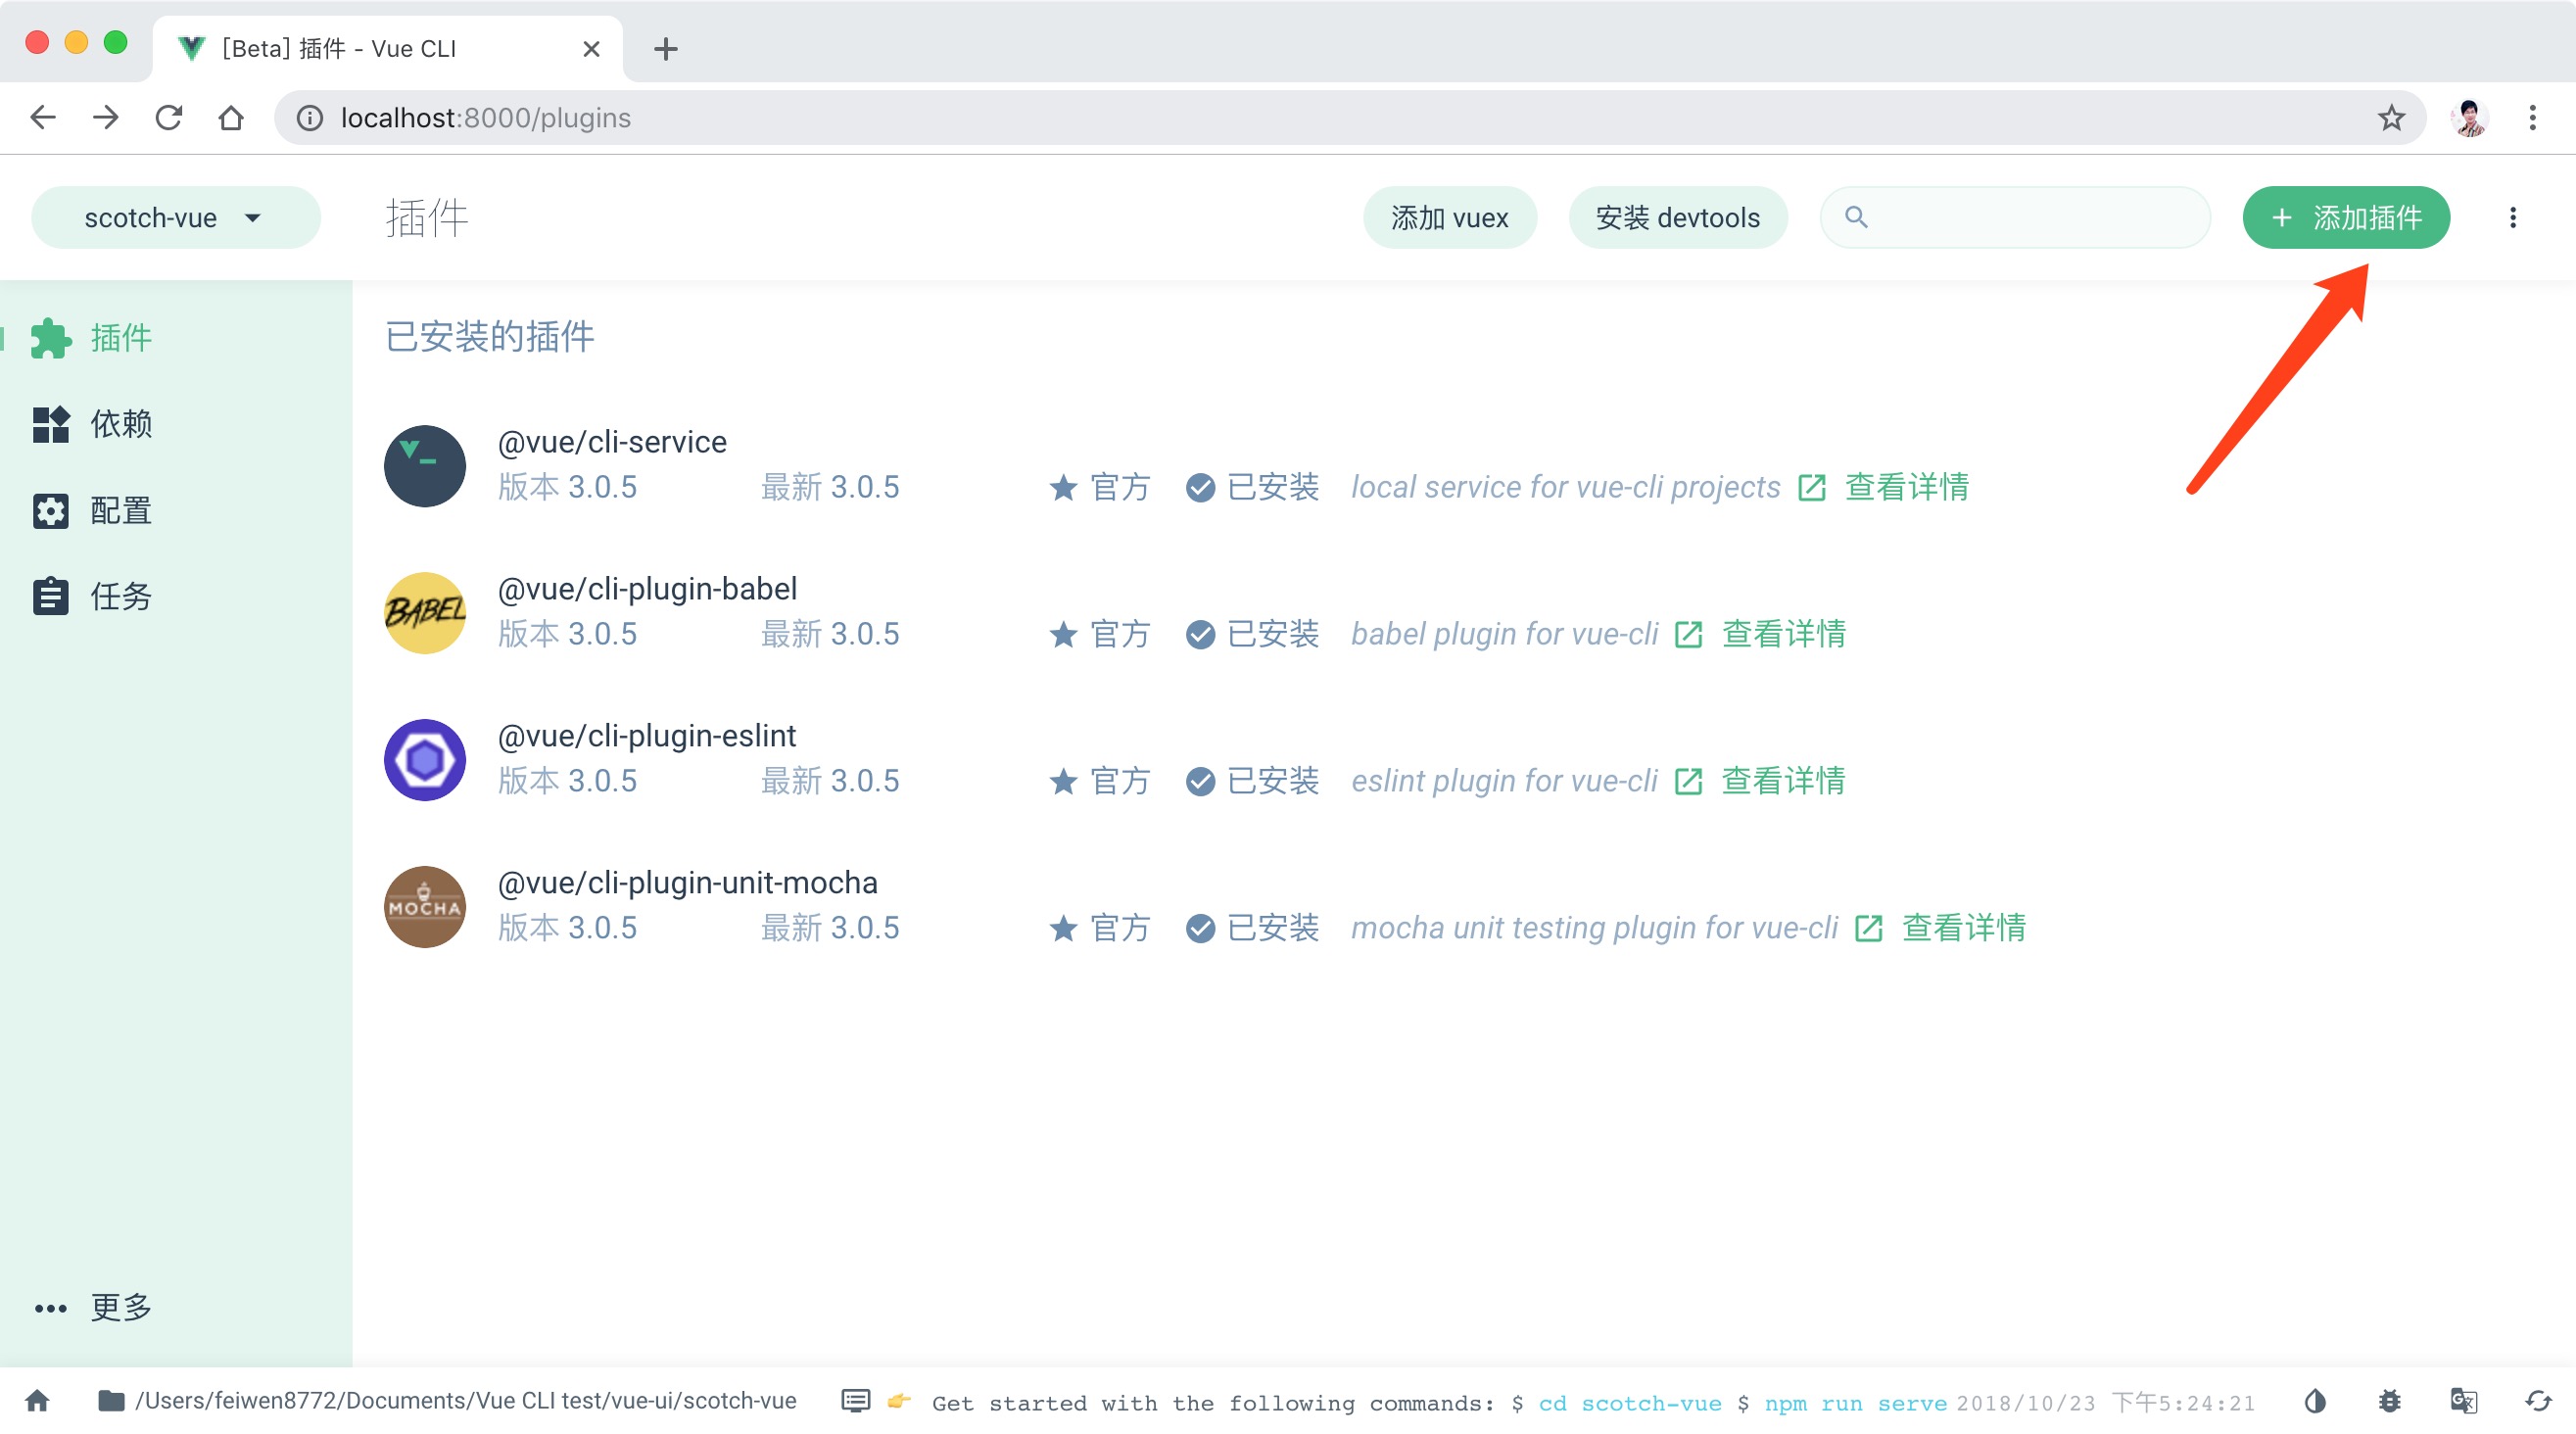Toggle the dark mode icon in the status bar

[2315, 1401]
